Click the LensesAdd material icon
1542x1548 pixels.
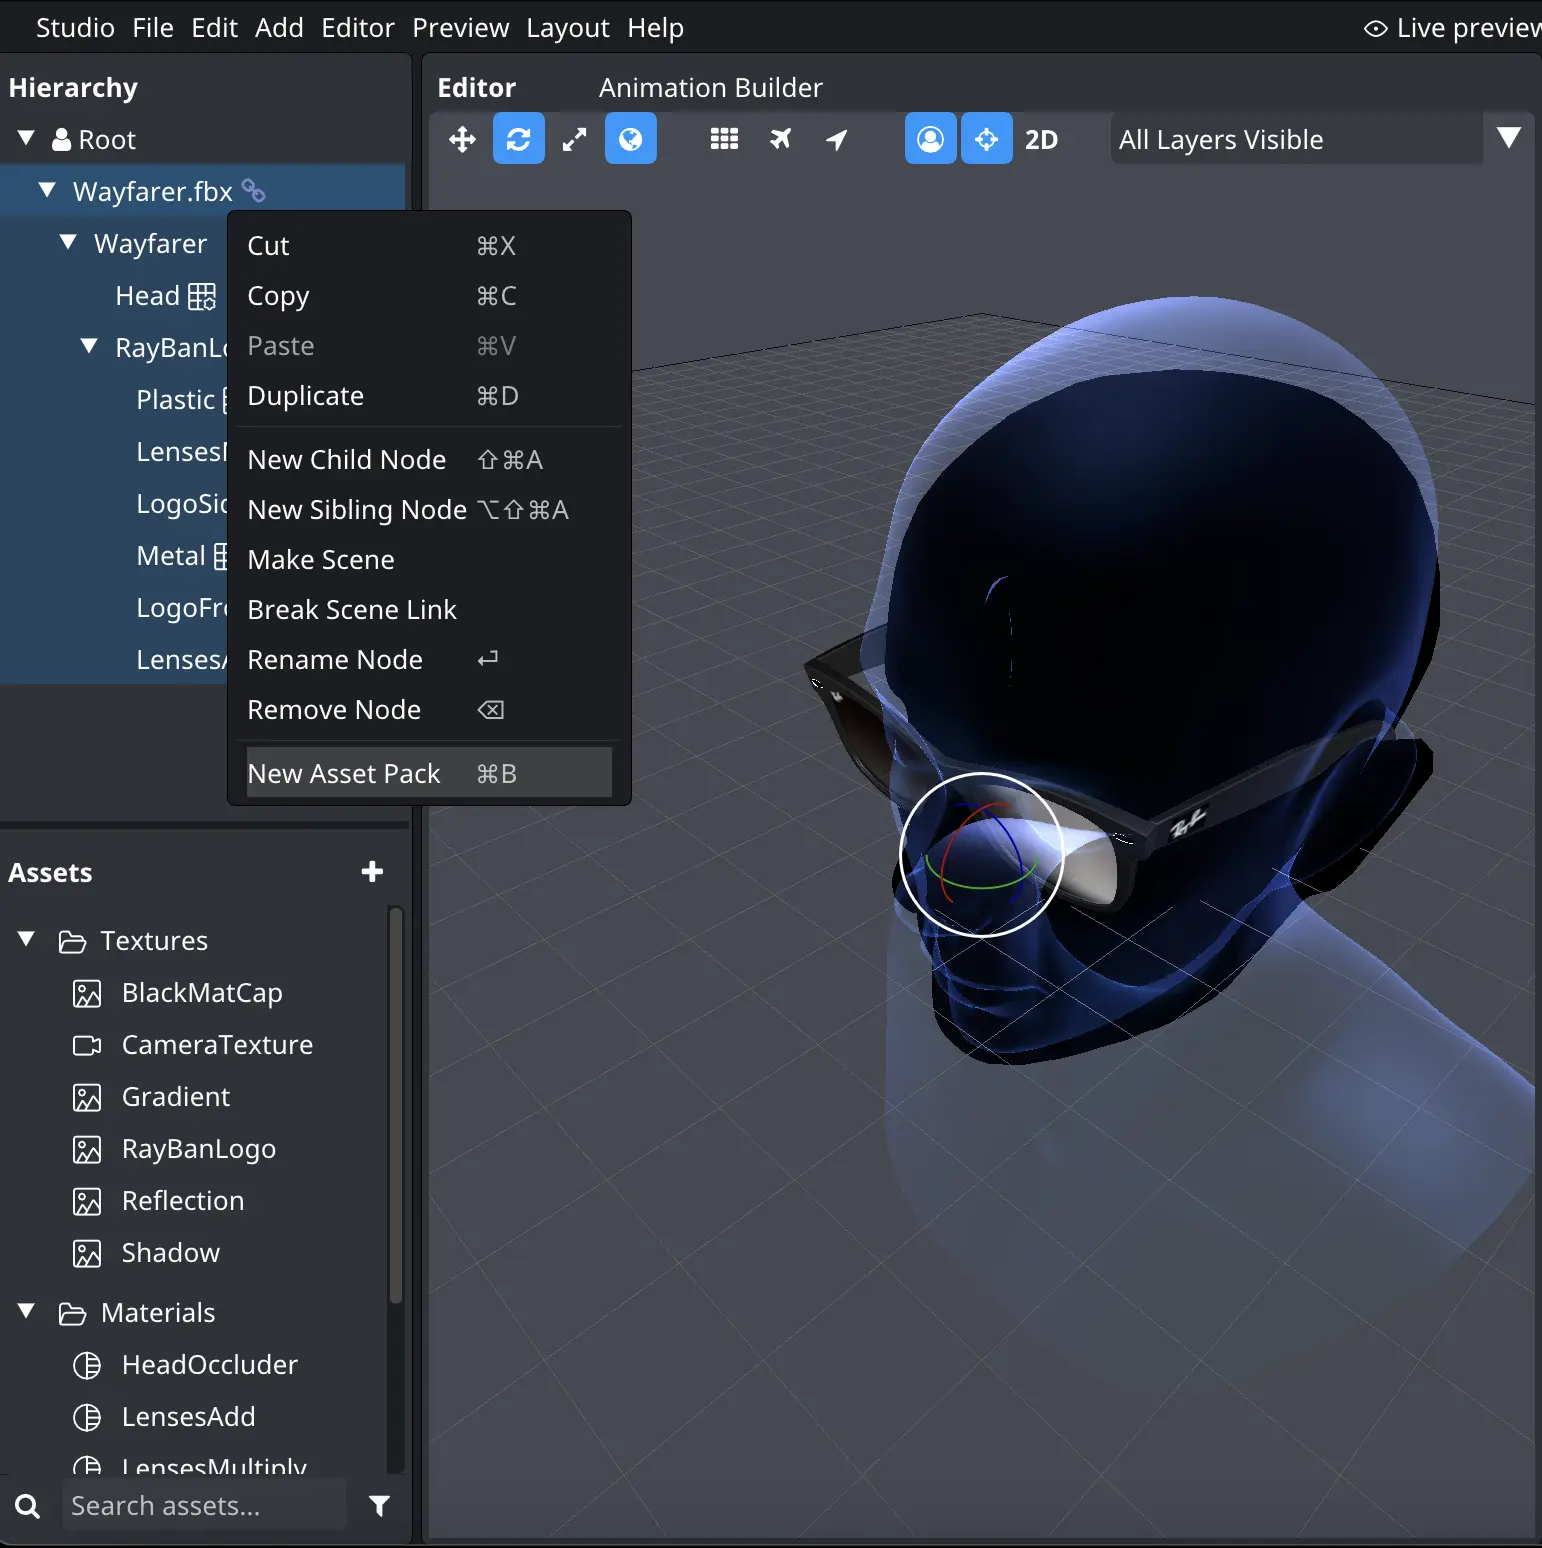click(87, 1417)
